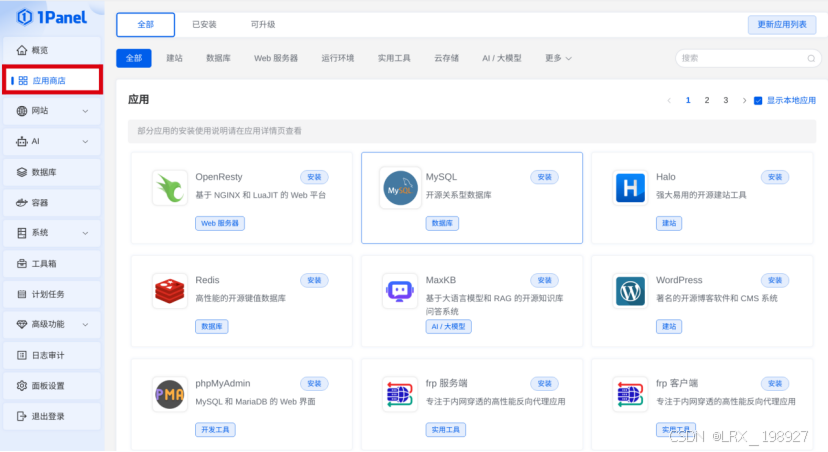Select the 运行环境 category filter
Viewport: 828px width, 452px height.
(337, 58)
